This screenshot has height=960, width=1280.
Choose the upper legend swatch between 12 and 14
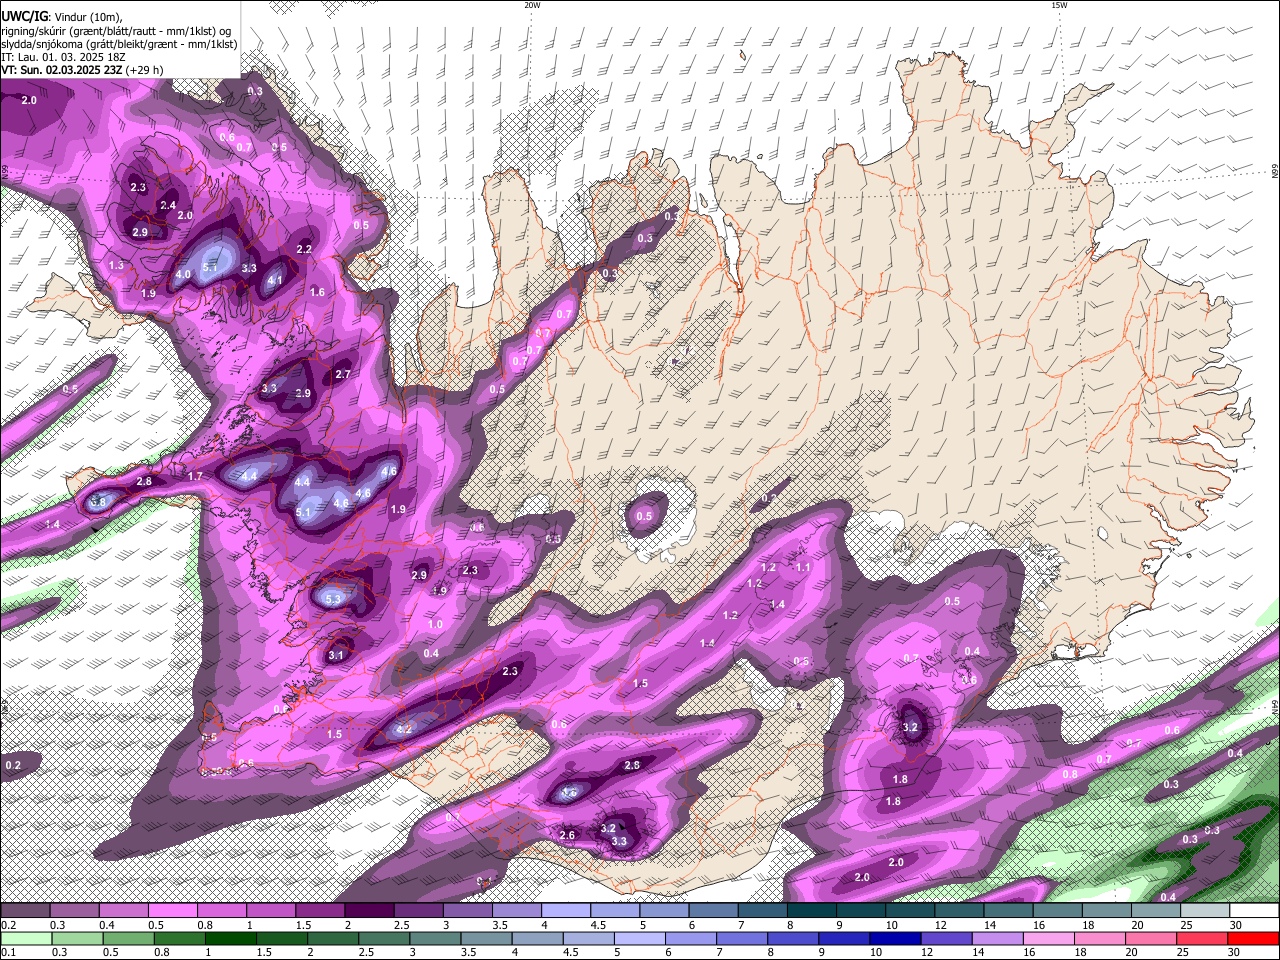tap(958, 911)
